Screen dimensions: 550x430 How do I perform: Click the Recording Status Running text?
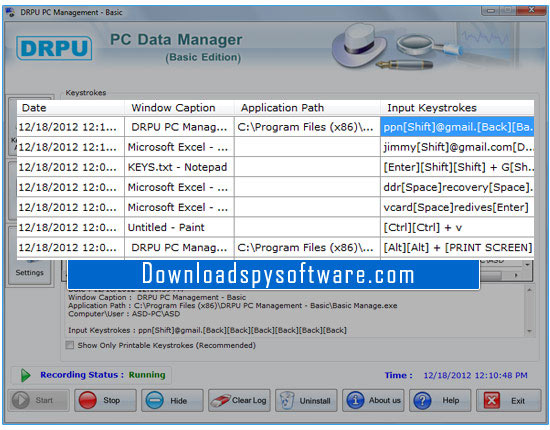tap(147, 375)
